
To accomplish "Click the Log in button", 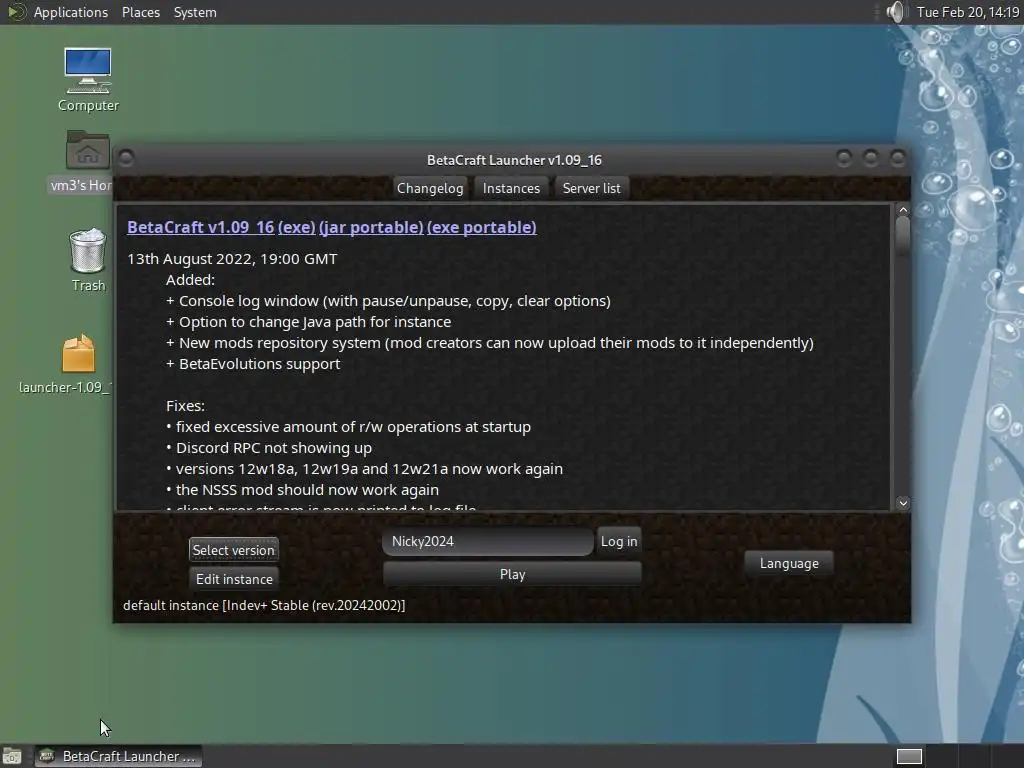I will tap(619, 541).
